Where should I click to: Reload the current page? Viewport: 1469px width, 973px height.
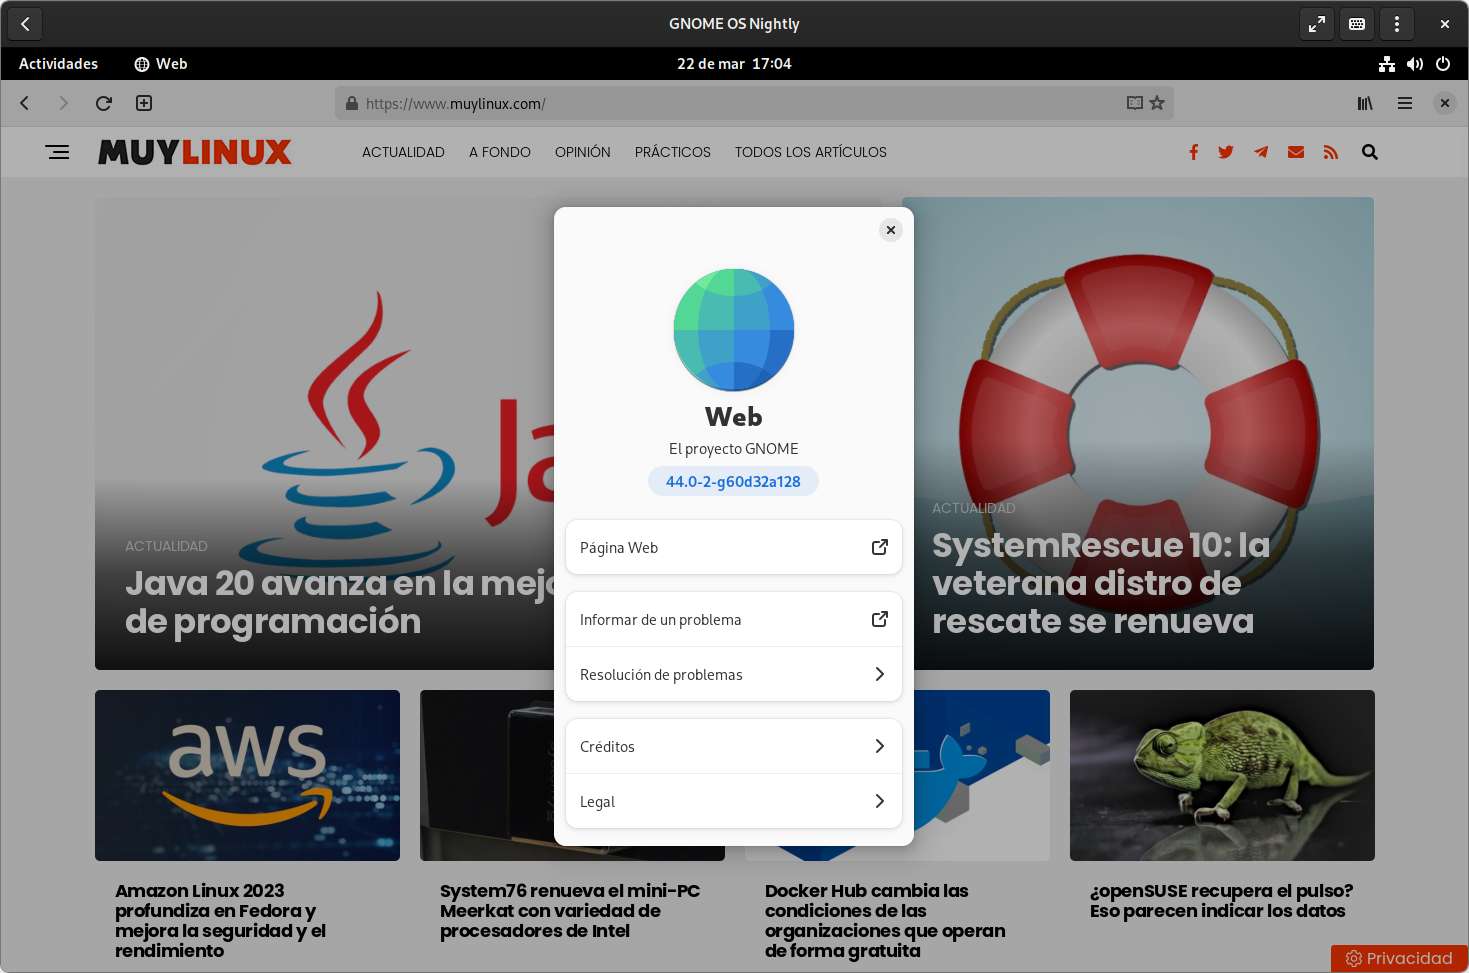[104, 103]
